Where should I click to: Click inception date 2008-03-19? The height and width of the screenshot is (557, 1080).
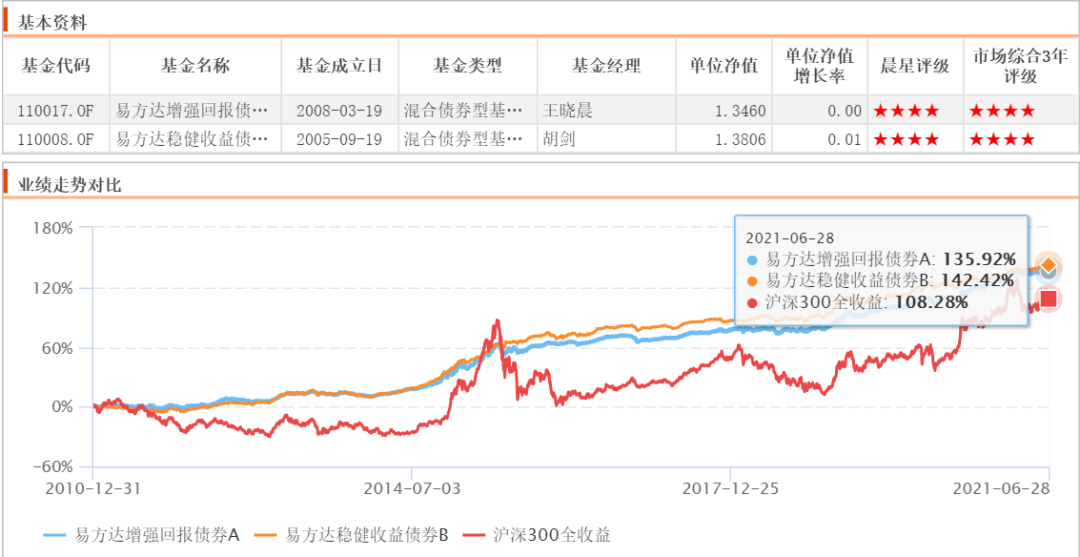click(x=339, y=110)
